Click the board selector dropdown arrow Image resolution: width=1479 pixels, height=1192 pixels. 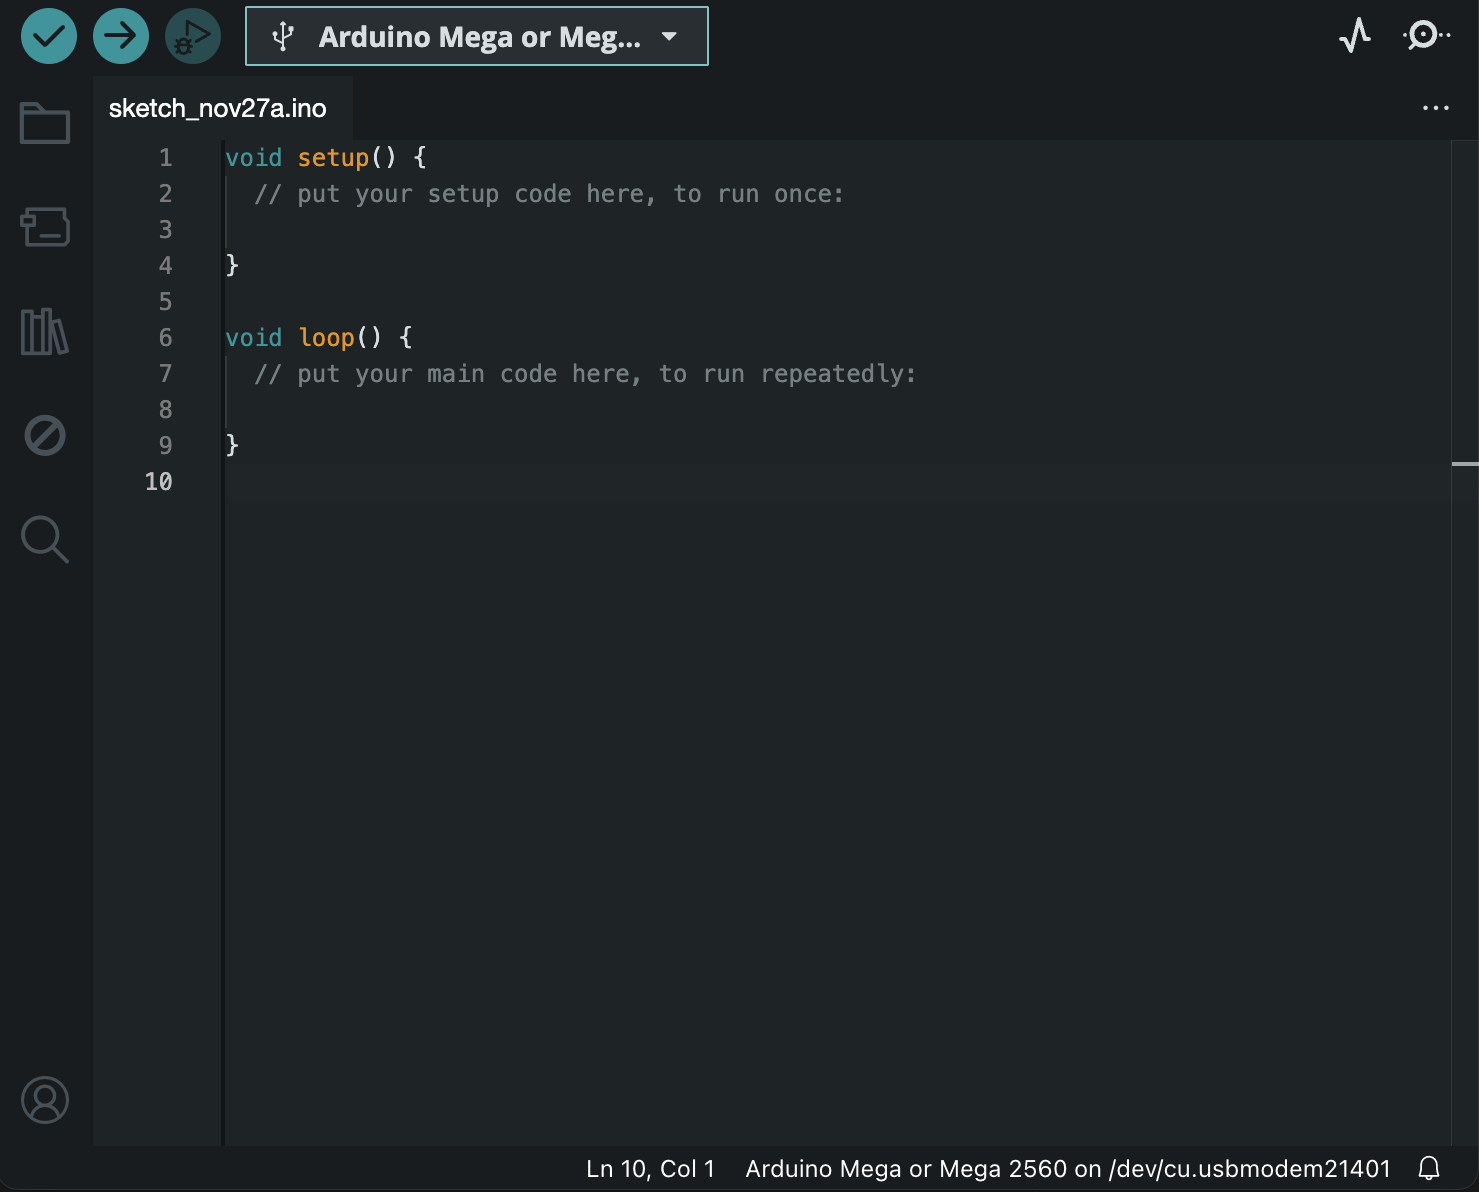[669, 37]
